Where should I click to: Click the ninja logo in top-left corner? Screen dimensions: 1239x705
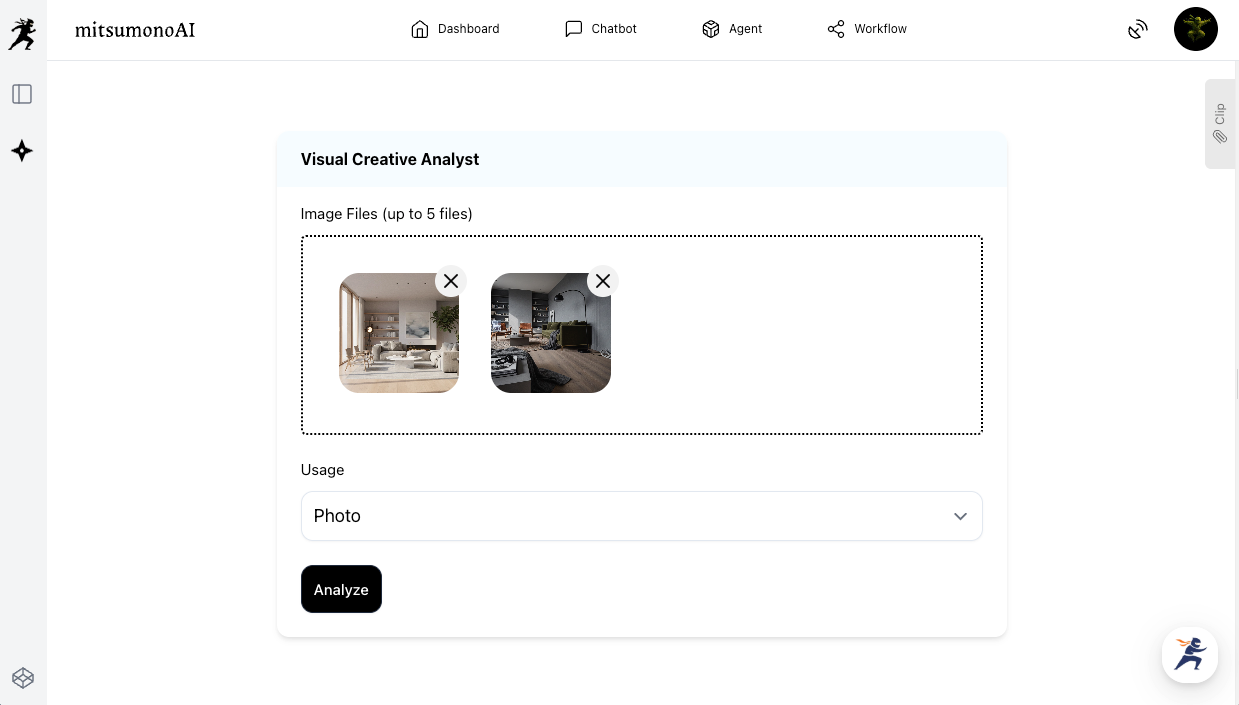point(22,33)
